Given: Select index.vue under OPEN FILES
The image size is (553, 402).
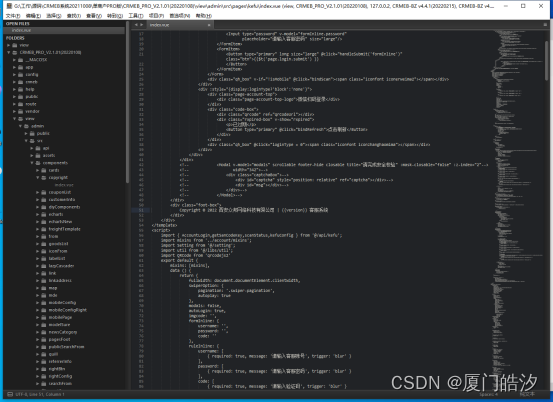Looking at the screenshot, I should 21,30.
